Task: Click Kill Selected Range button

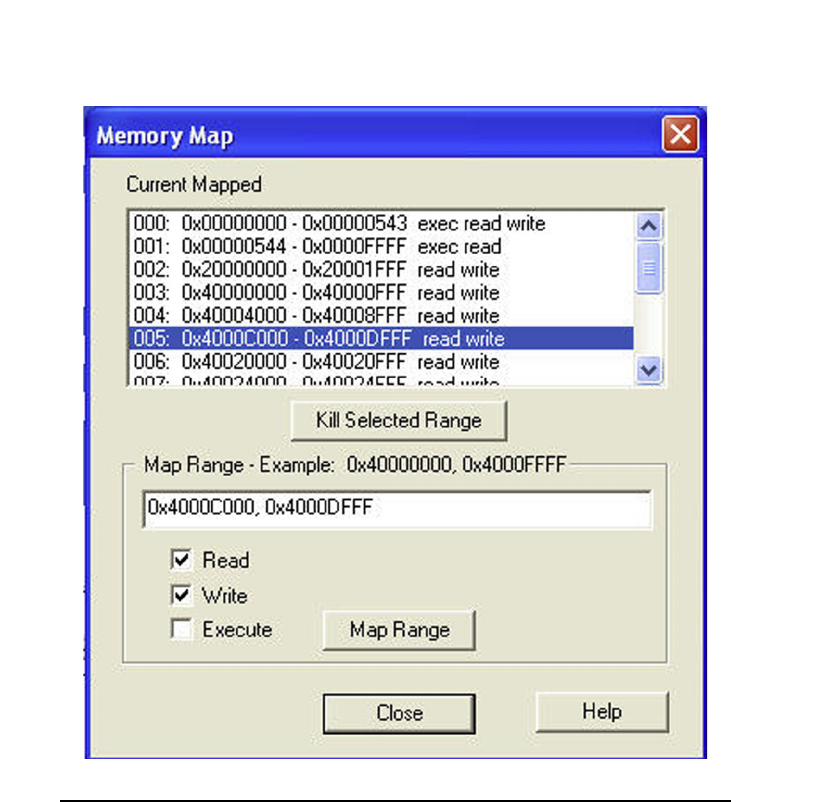Action: (x=398, y=421)
